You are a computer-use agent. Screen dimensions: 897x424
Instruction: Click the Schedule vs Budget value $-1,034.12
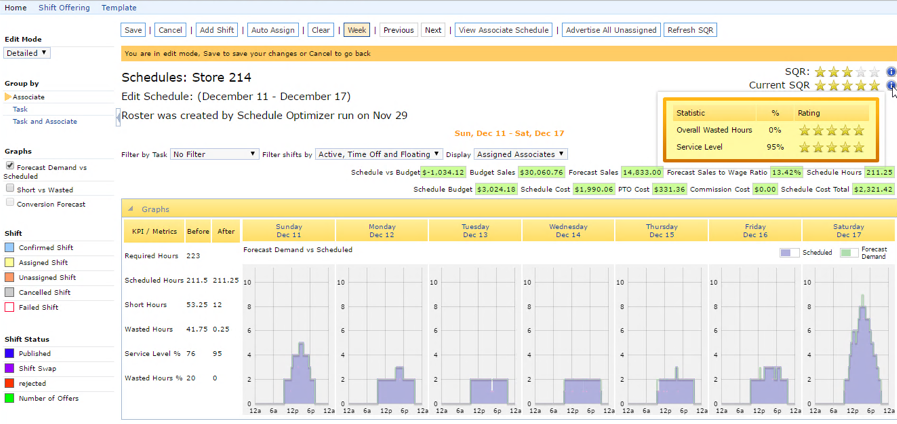[443, 172]
